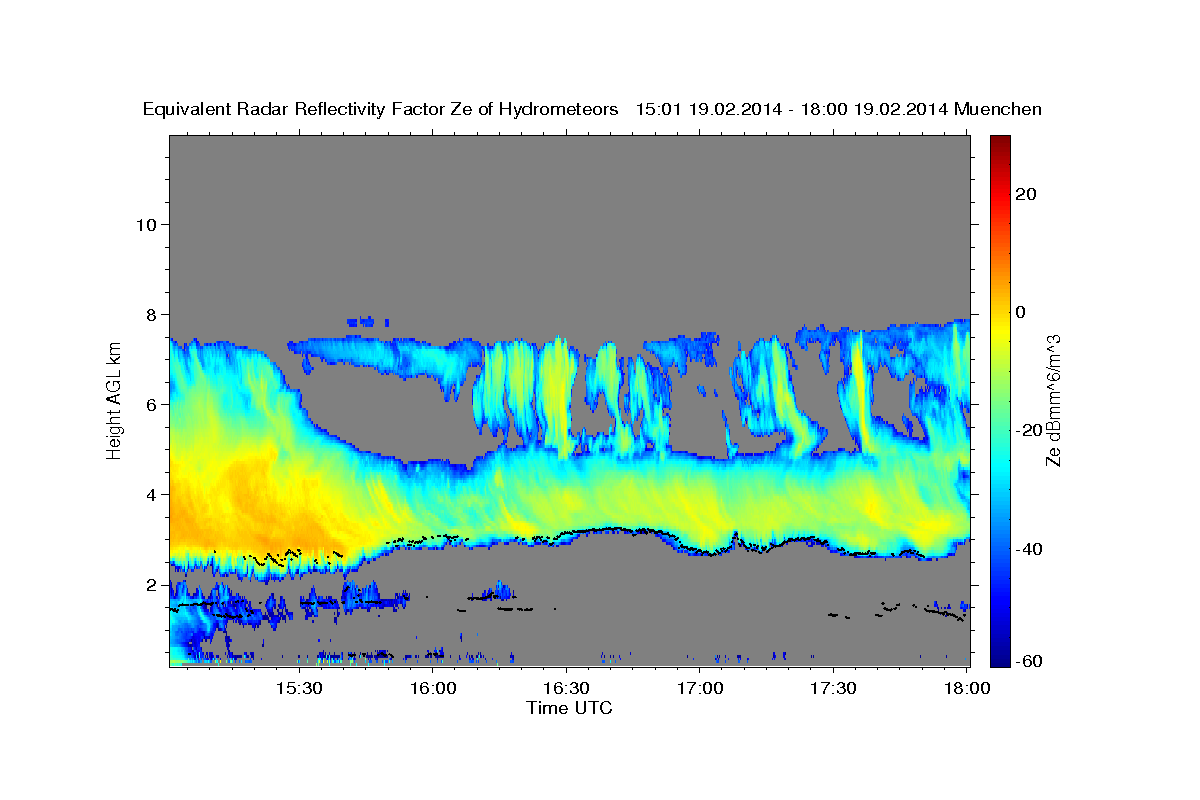Click the 15:30 time tick label

(x=300, y=689)
